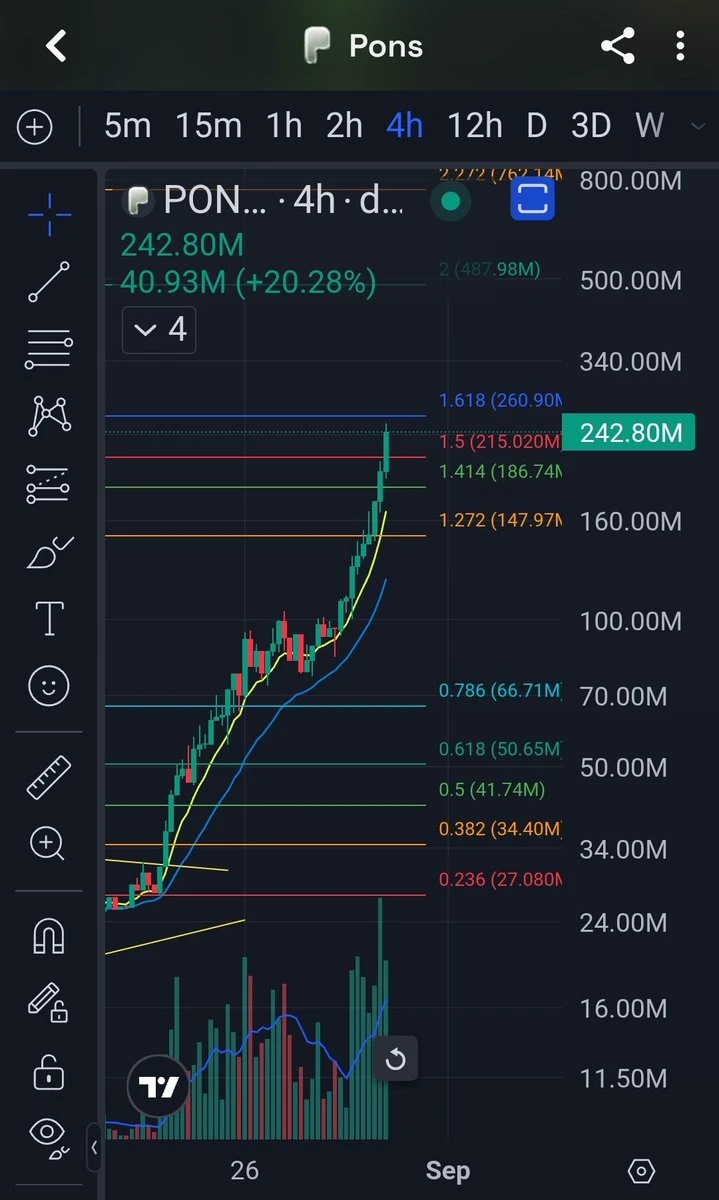Open the emoji stickers tool
The image size is (719, 1200).
[49, 686]
